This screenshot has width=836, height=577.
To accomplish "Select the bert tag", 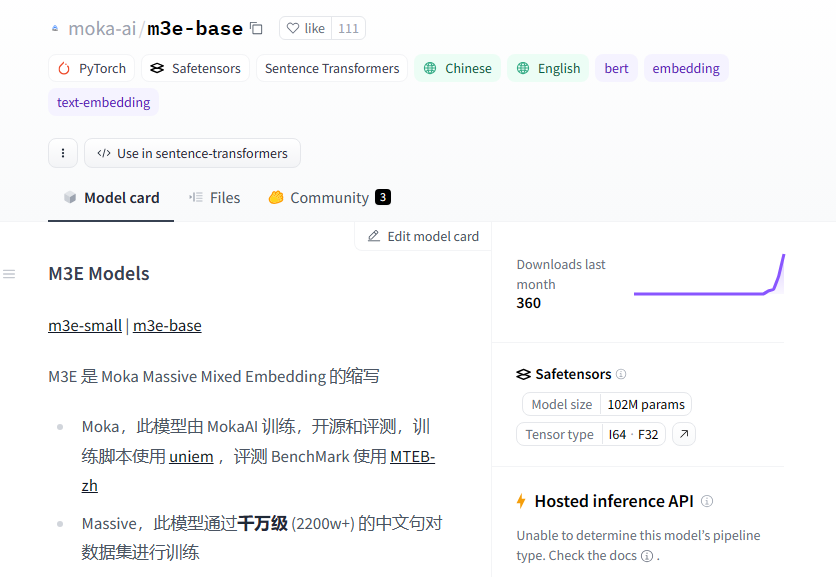I will pos(616,68).
